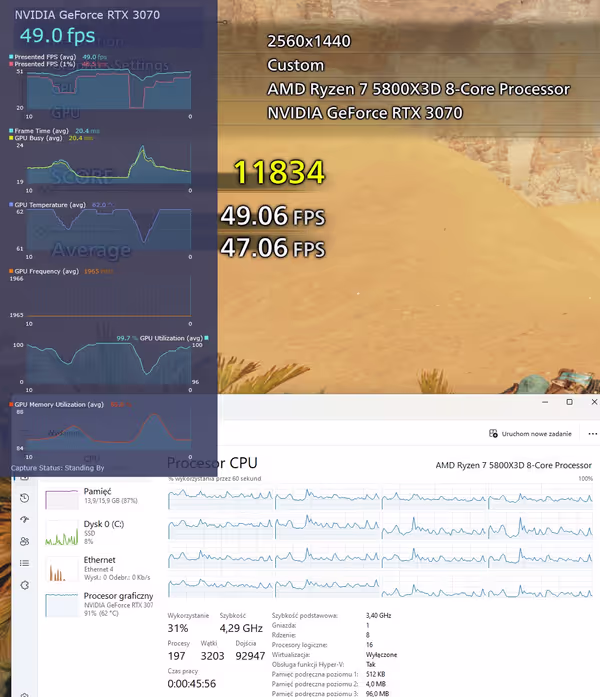Click benchmark line 'NVIDIA GeForce RTX 3070'
Screen dimensions: 600x697
coord(365,113)
